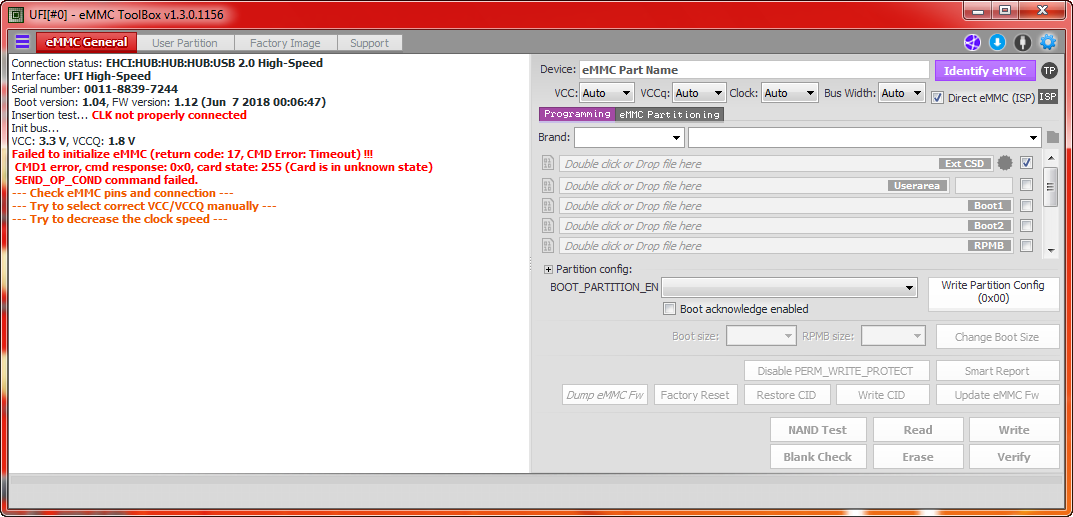Screen dimensions: 1073x517
Task: Click the eMMC Part Name device field
Action: point(754,70)
